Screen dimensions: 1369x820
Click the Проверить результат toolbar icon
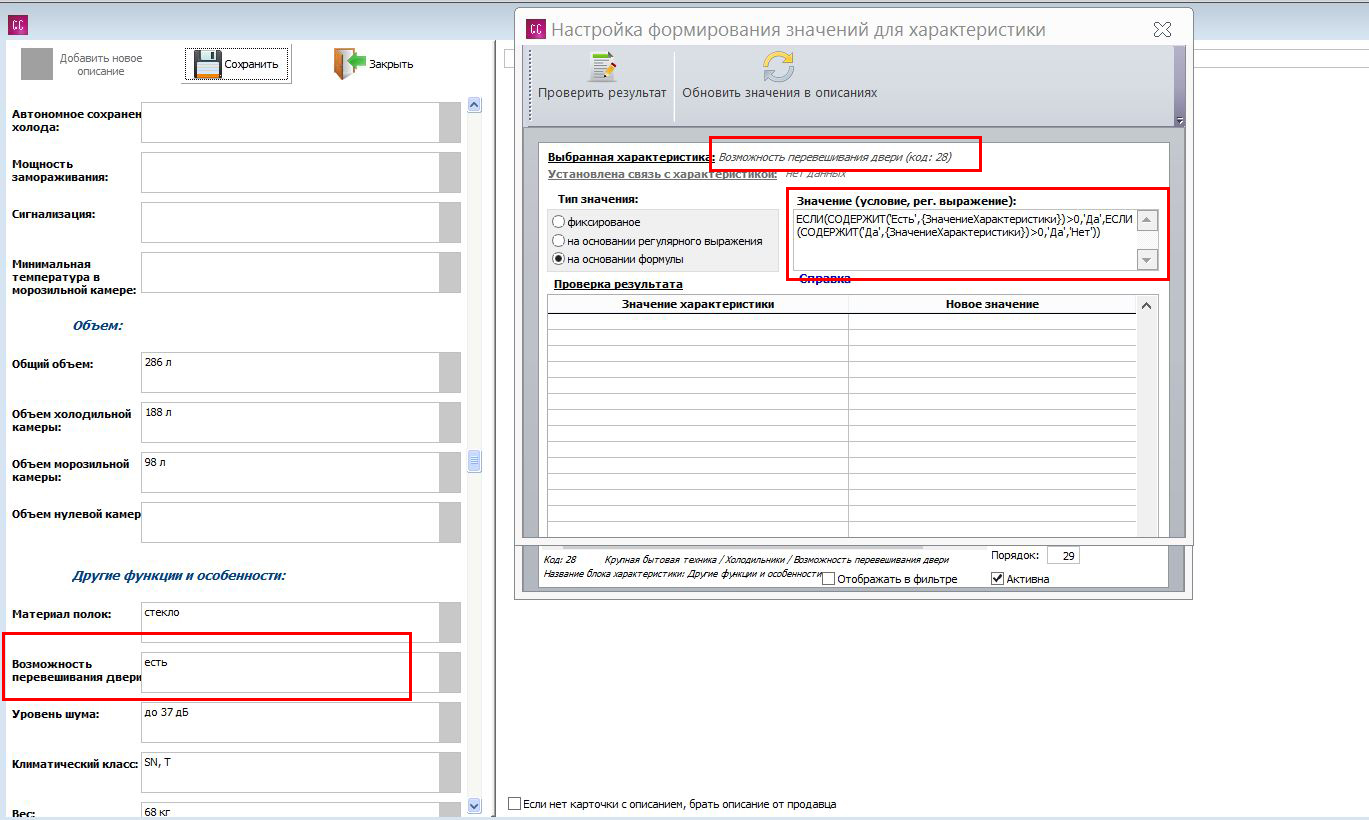pyautogui.click(x=602, y=68)
